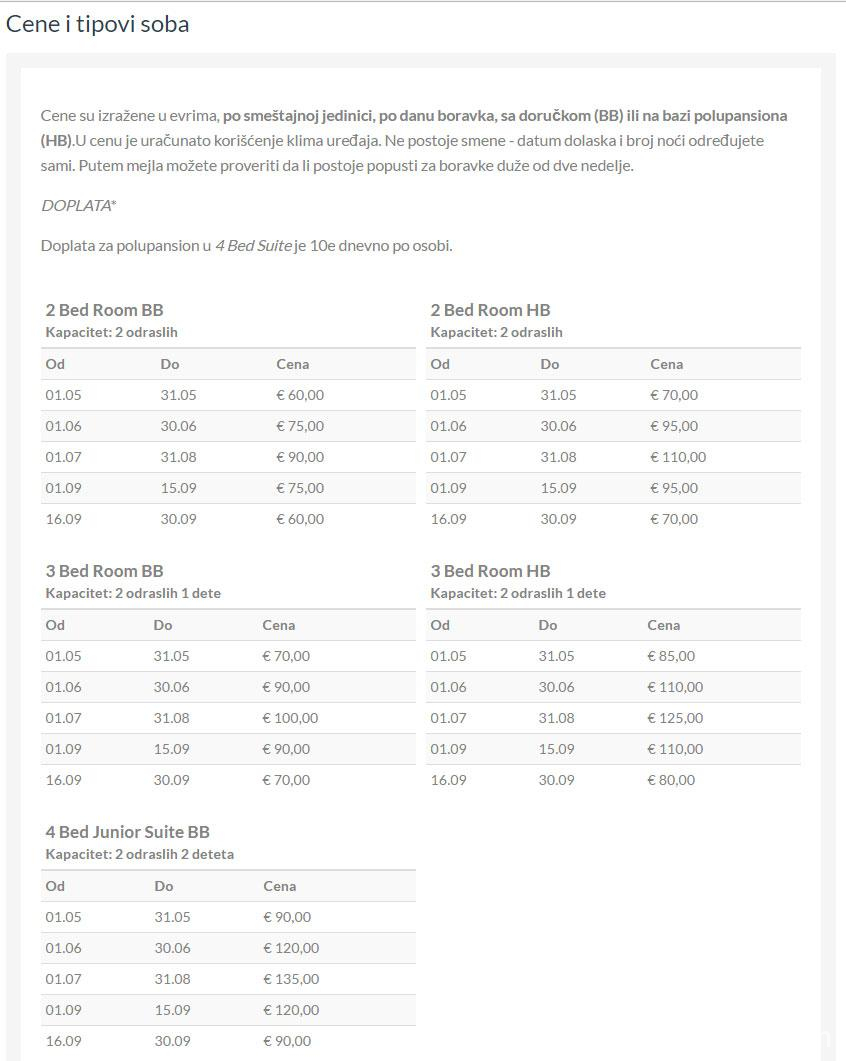846x1061 pixels.
Task: Select the € 80,00 price in 3 Bed Room HB
Action: pyautogui.click(x=671, y=780)
